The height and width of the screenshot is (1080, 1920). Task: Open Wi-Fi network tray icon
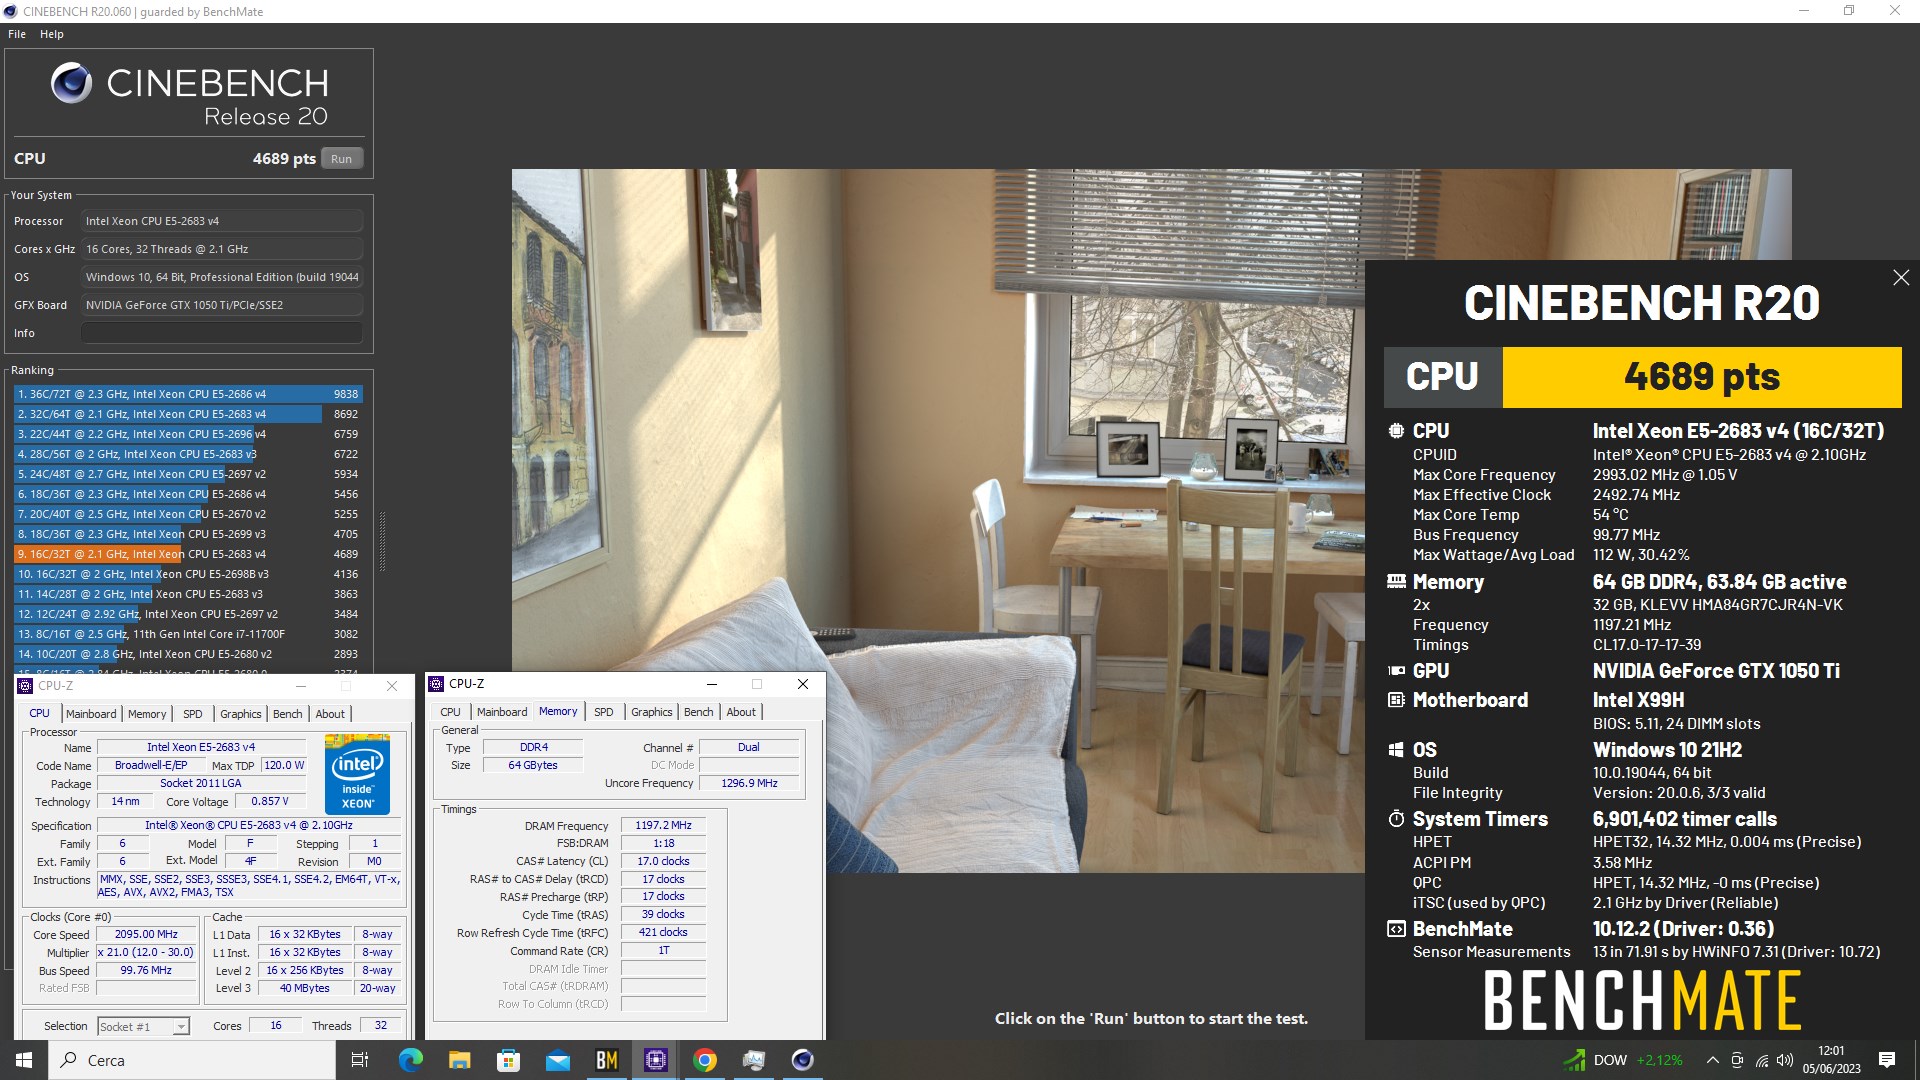coord(1761,1060)
